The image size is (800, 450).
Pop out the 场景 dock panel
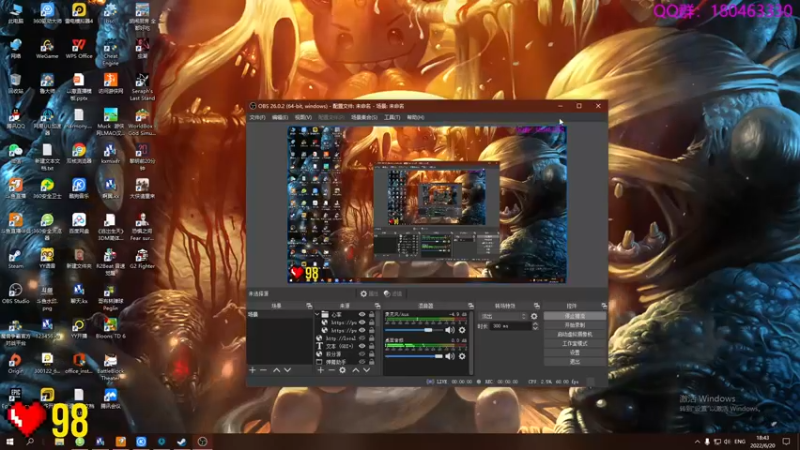309,306
